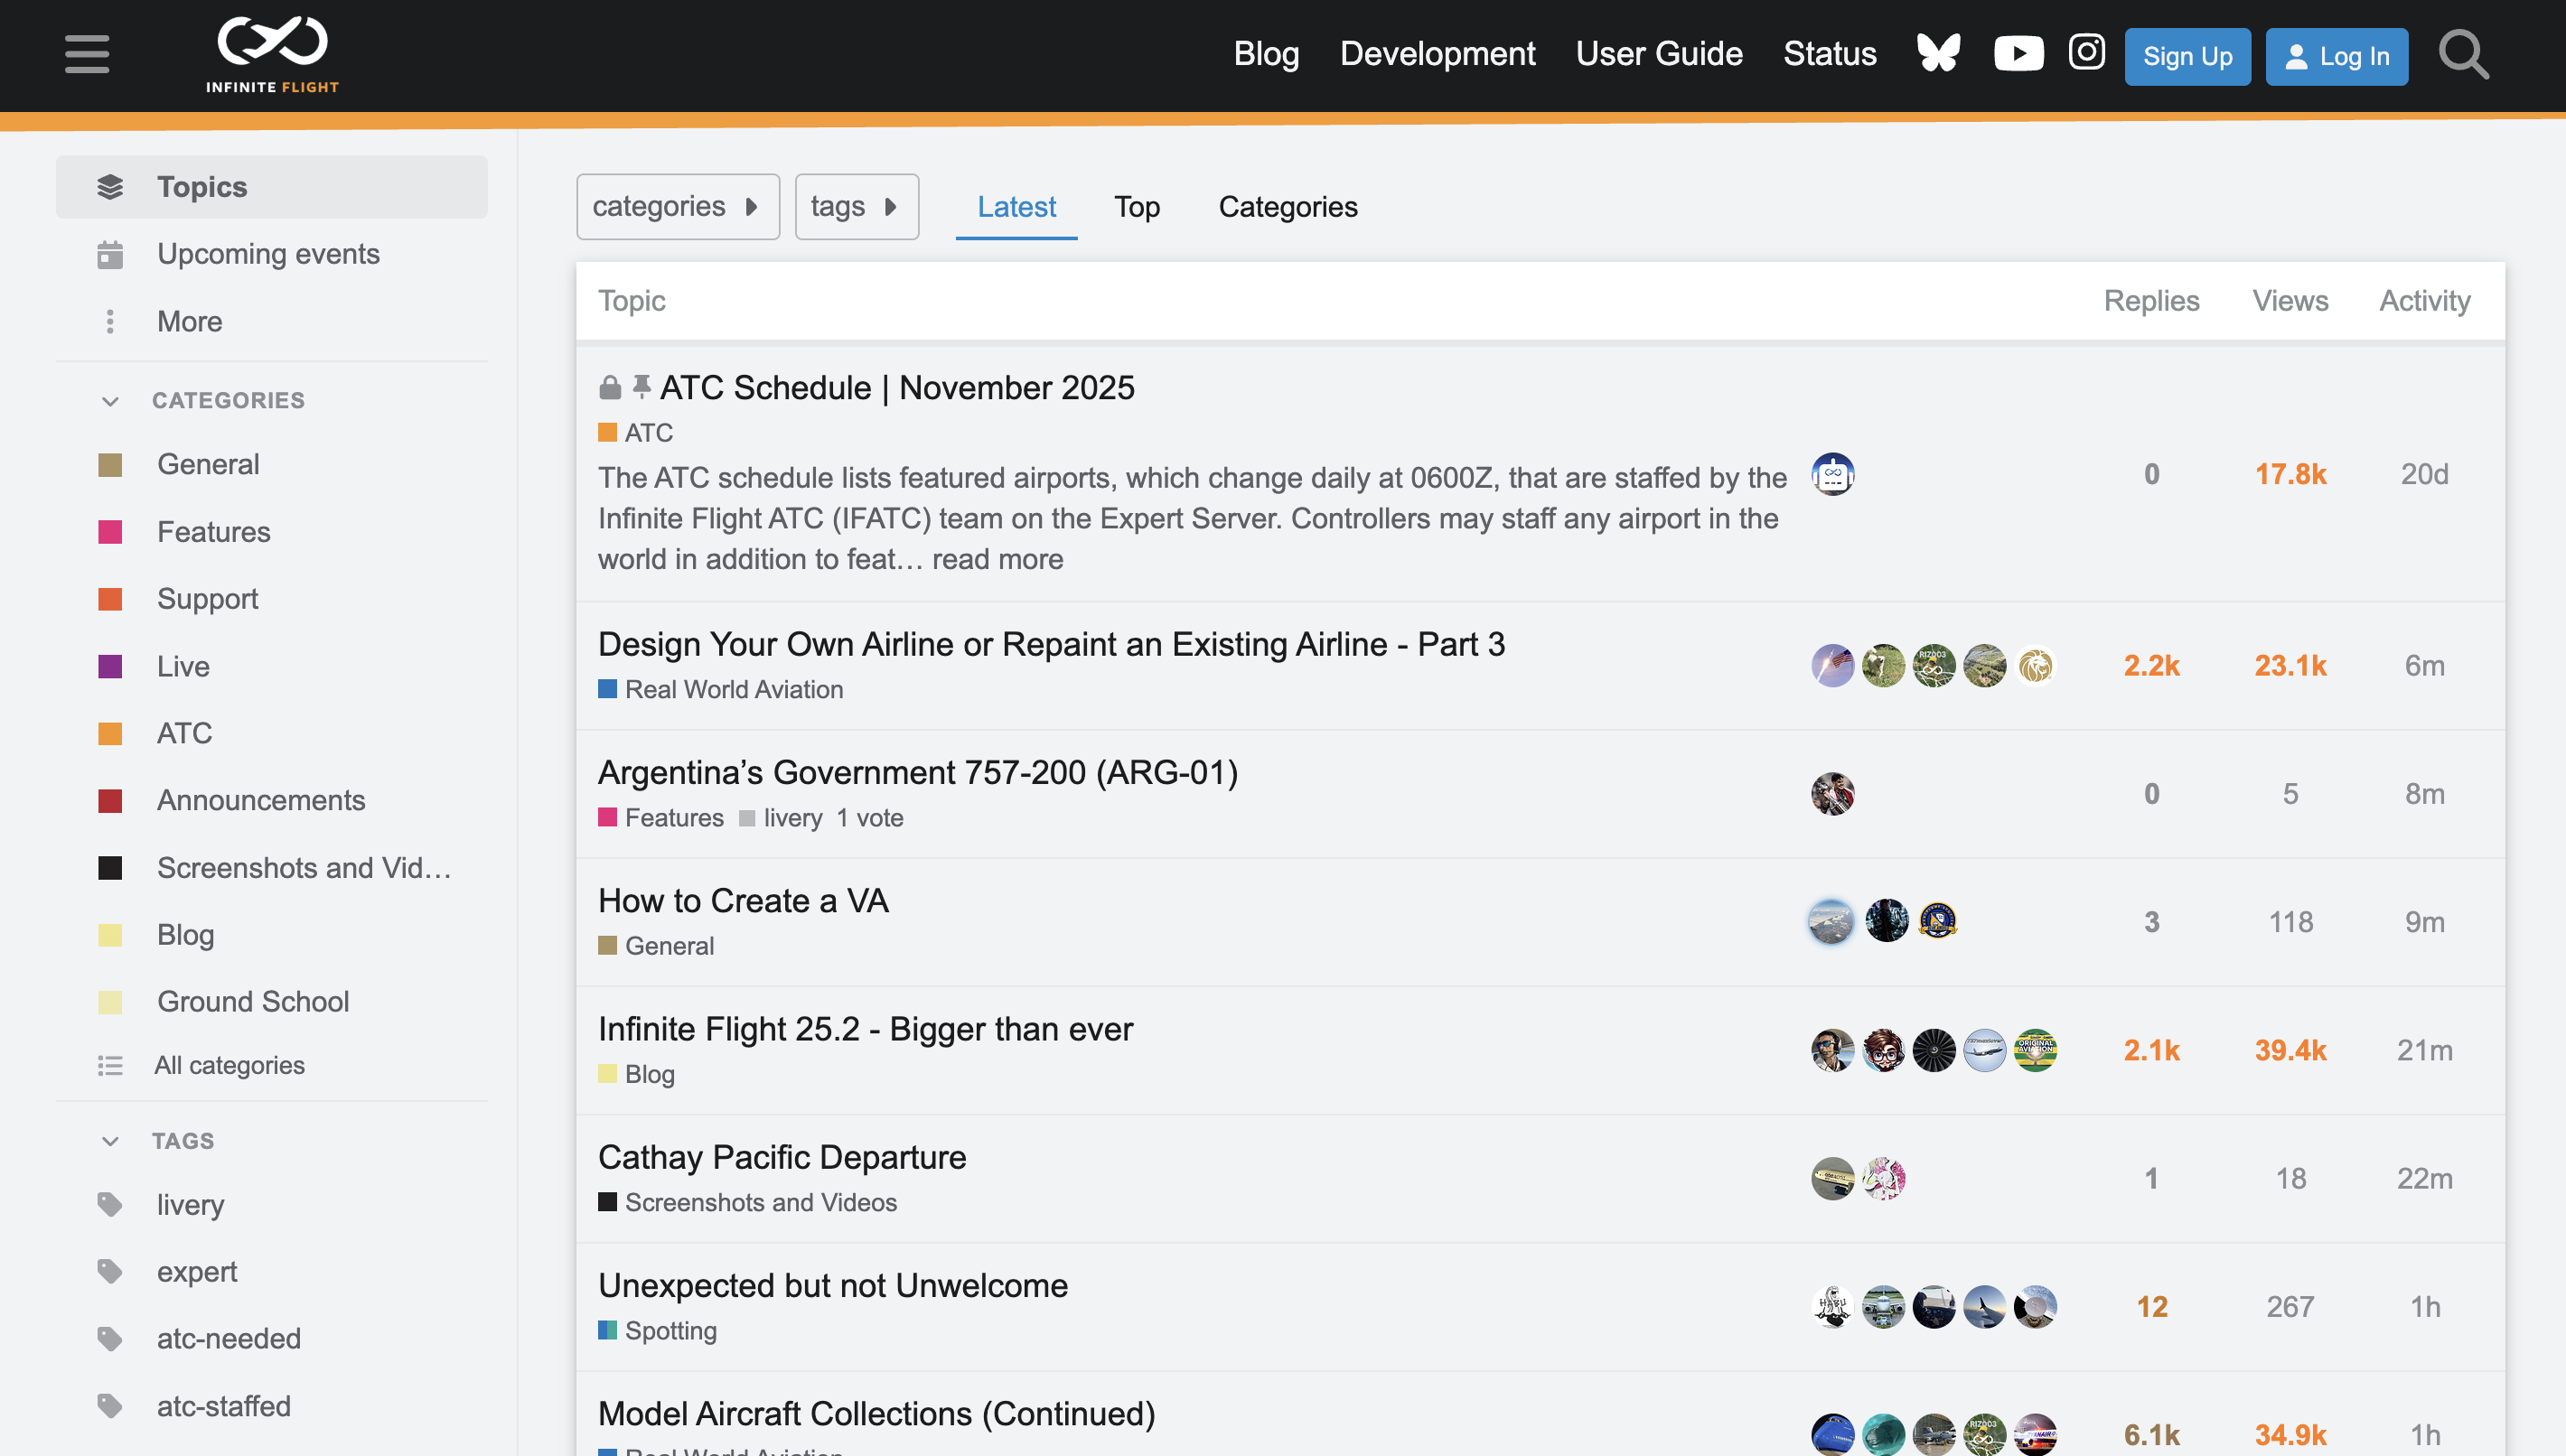Screen dimensions: 2566x1456
Task: Collapse the CATEGORIES sidebar section
Action: (x=110, y=401)
